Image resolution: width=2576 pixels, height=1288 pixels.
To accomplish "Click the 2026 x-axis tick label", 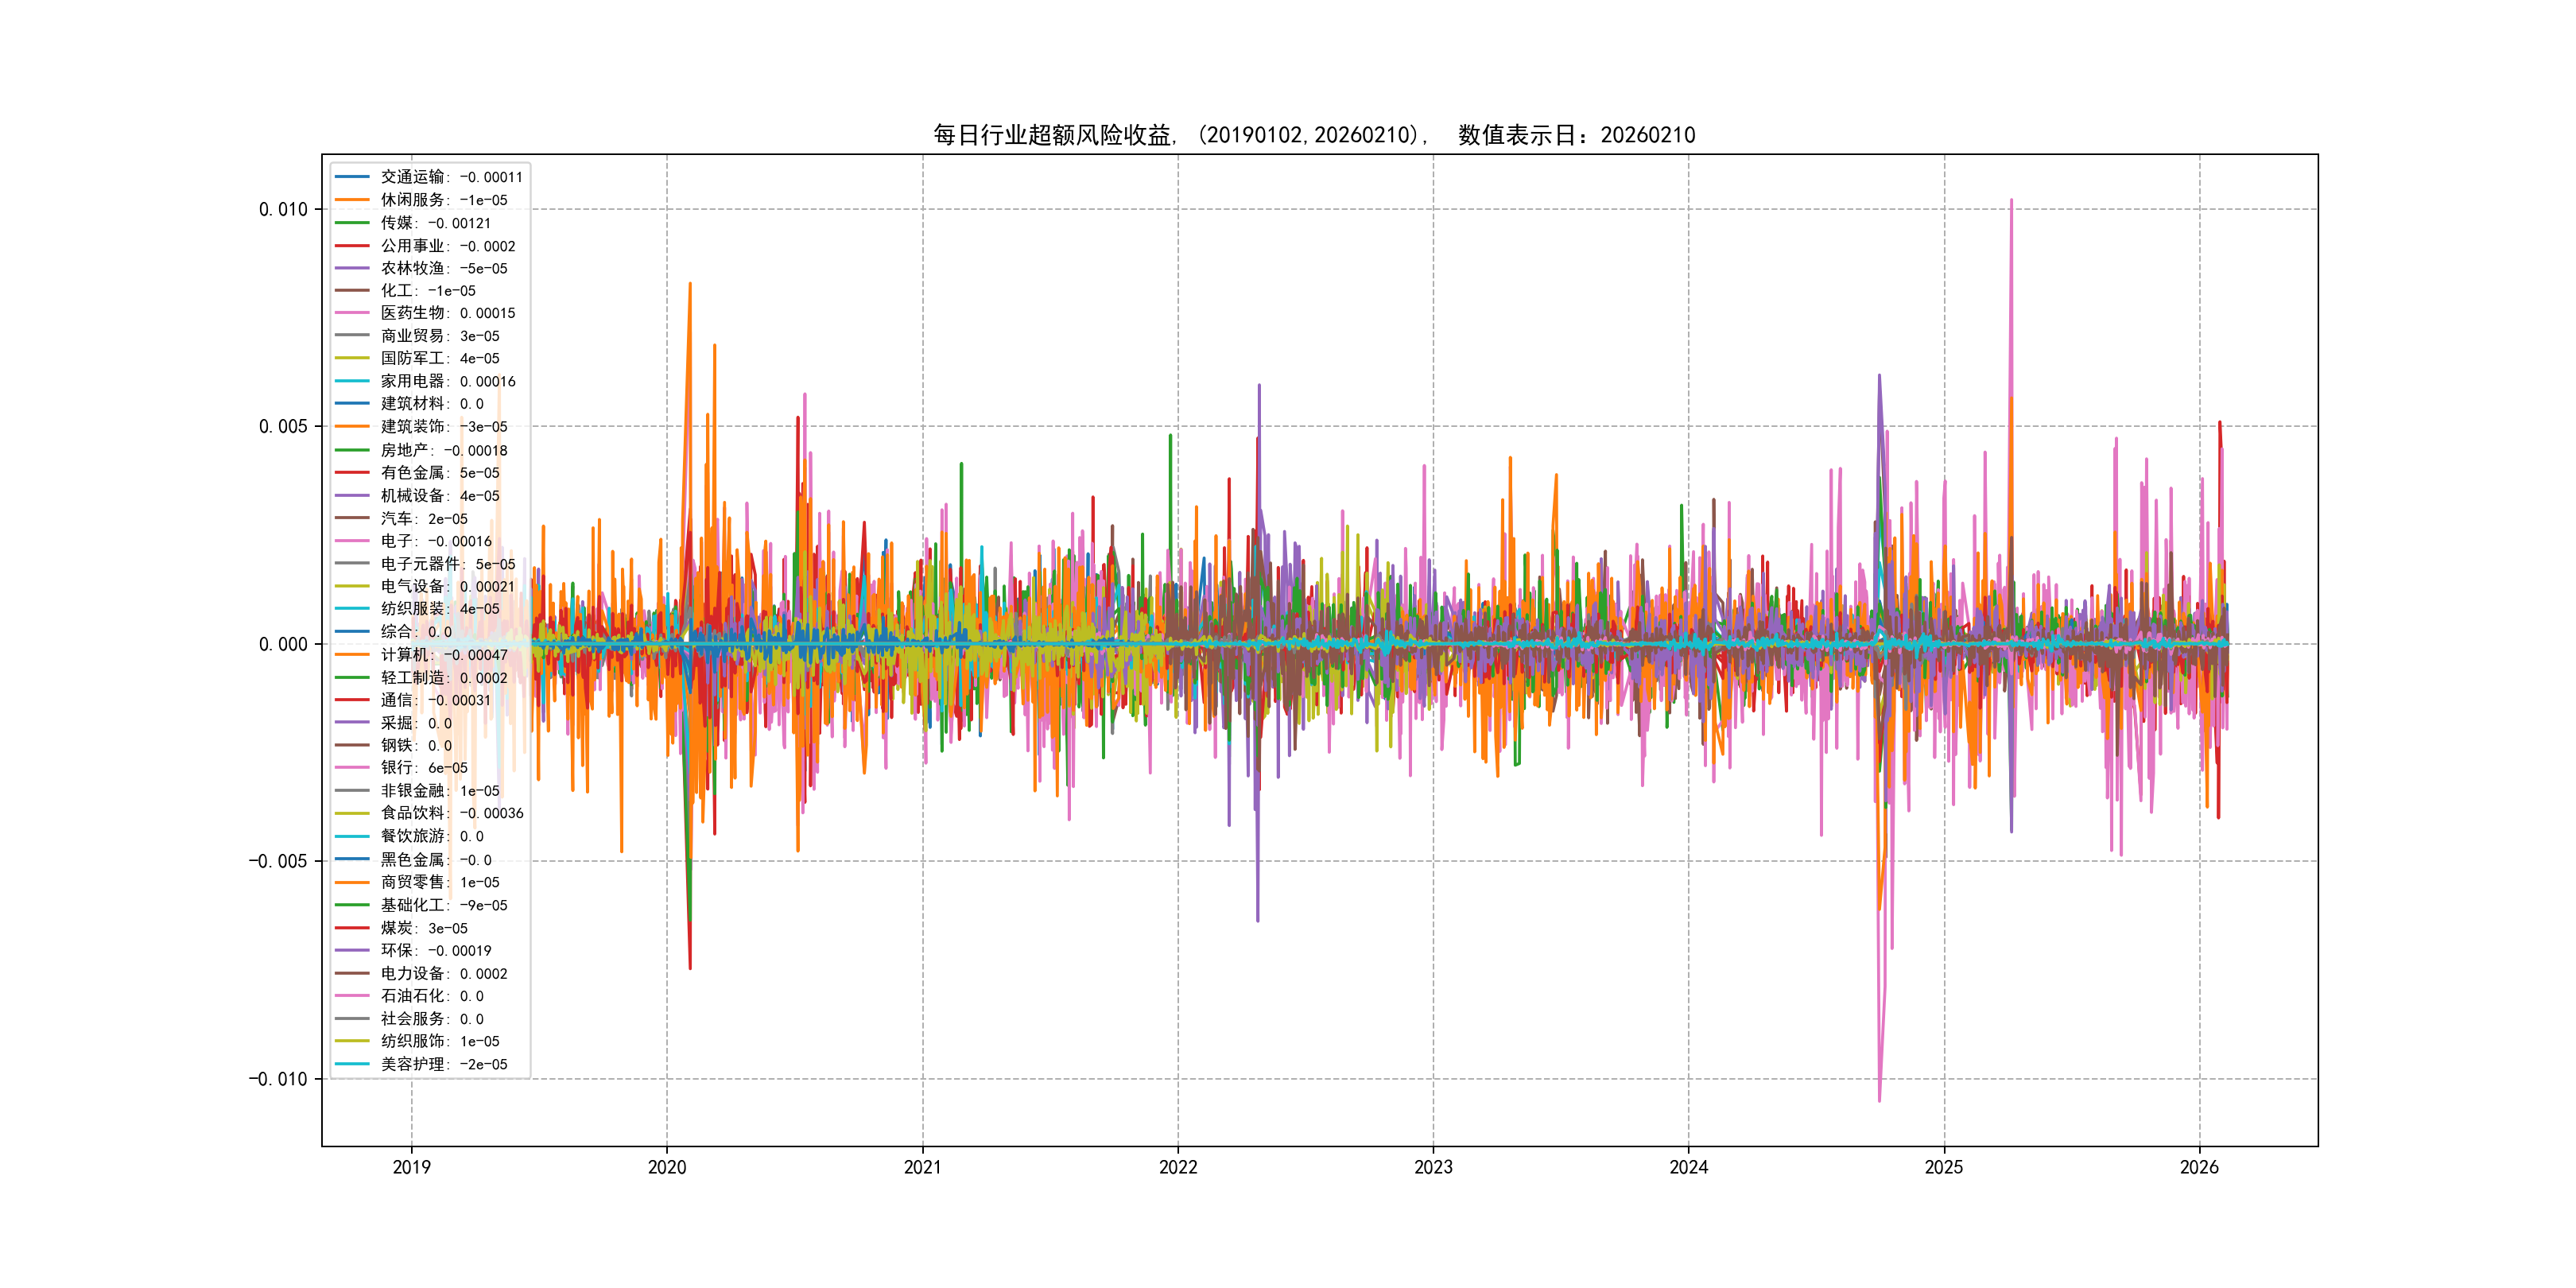I will click(x=2199, y=1167).
